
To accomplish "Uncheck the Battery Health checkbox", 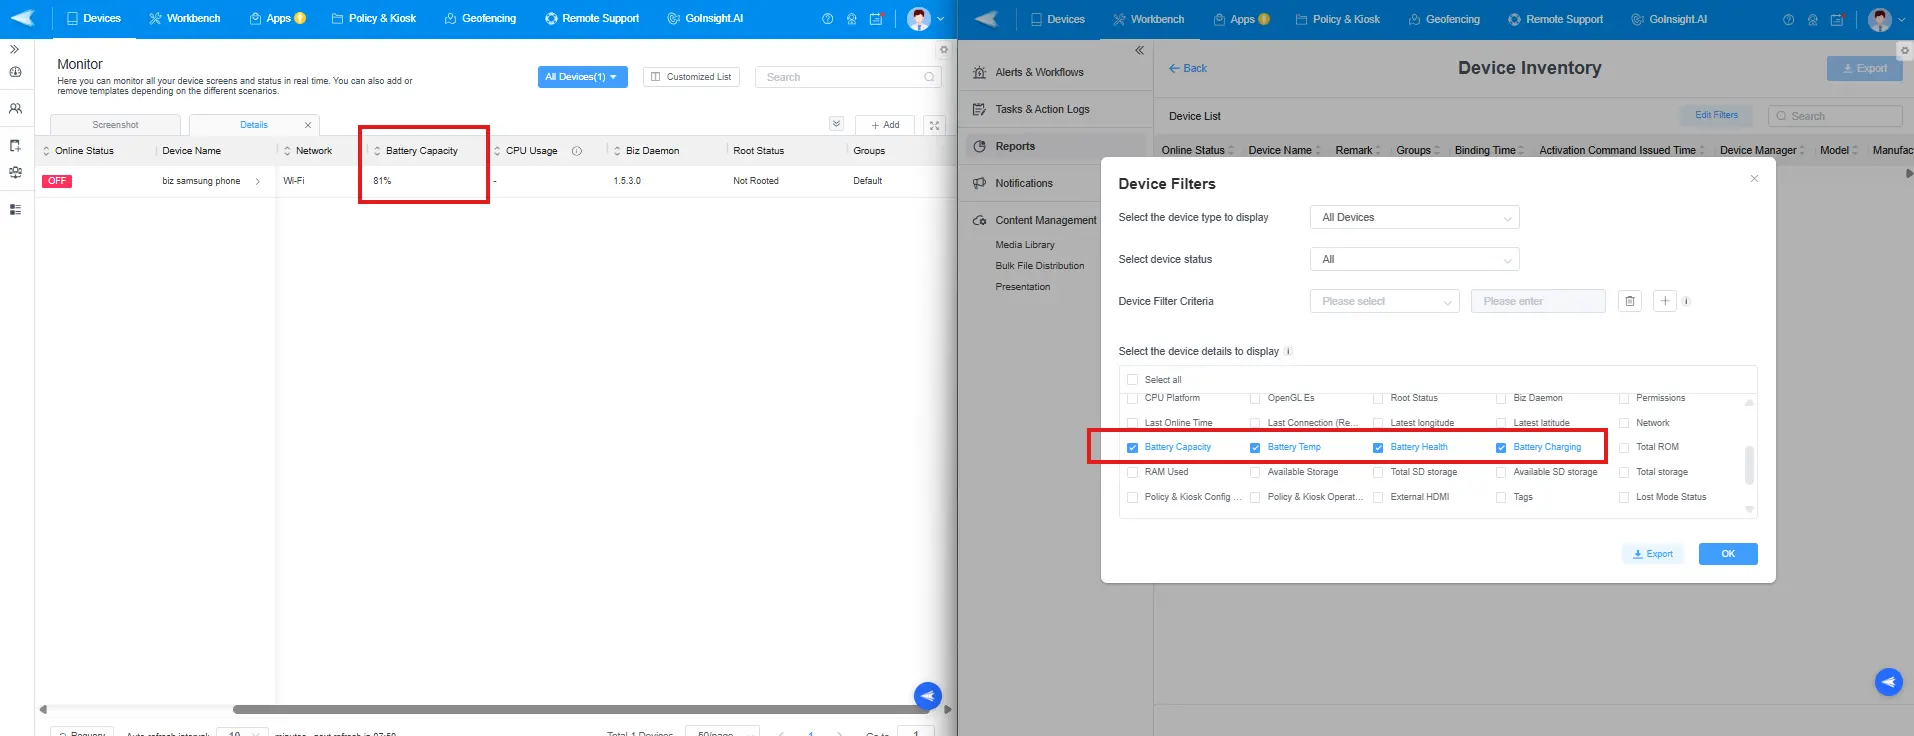I will coord(1378,448).
